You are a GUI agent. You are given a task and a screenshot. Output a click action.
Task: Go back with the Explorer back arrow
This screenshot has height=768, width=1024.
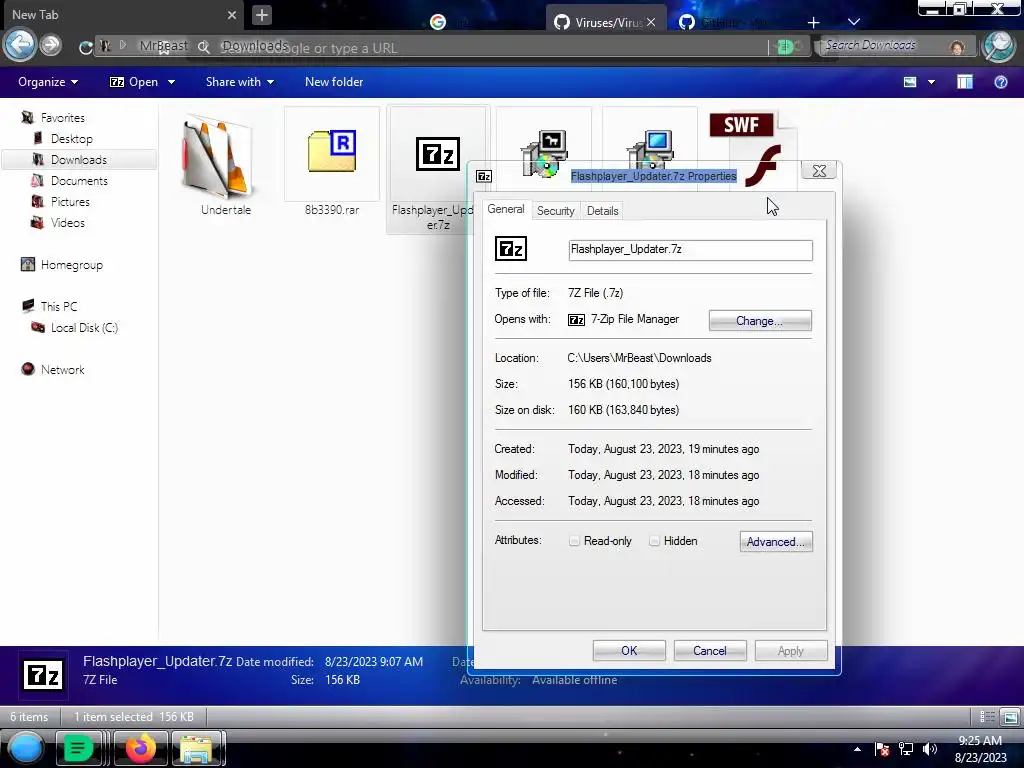[x=20, y=45]
